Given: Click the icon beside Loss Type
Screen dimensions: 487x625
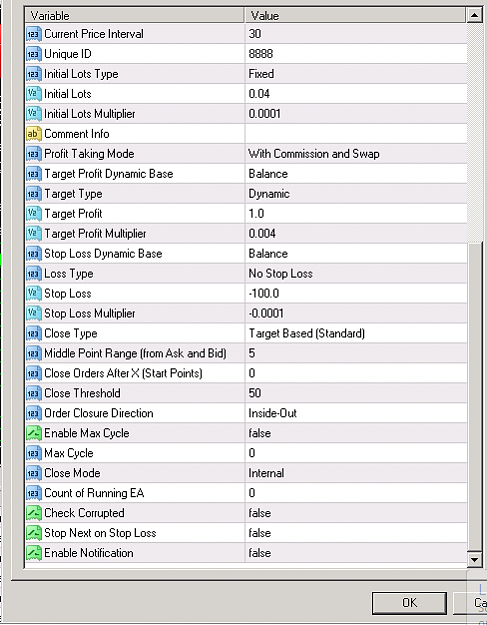Looking at the screenshot, I should 34,273.
